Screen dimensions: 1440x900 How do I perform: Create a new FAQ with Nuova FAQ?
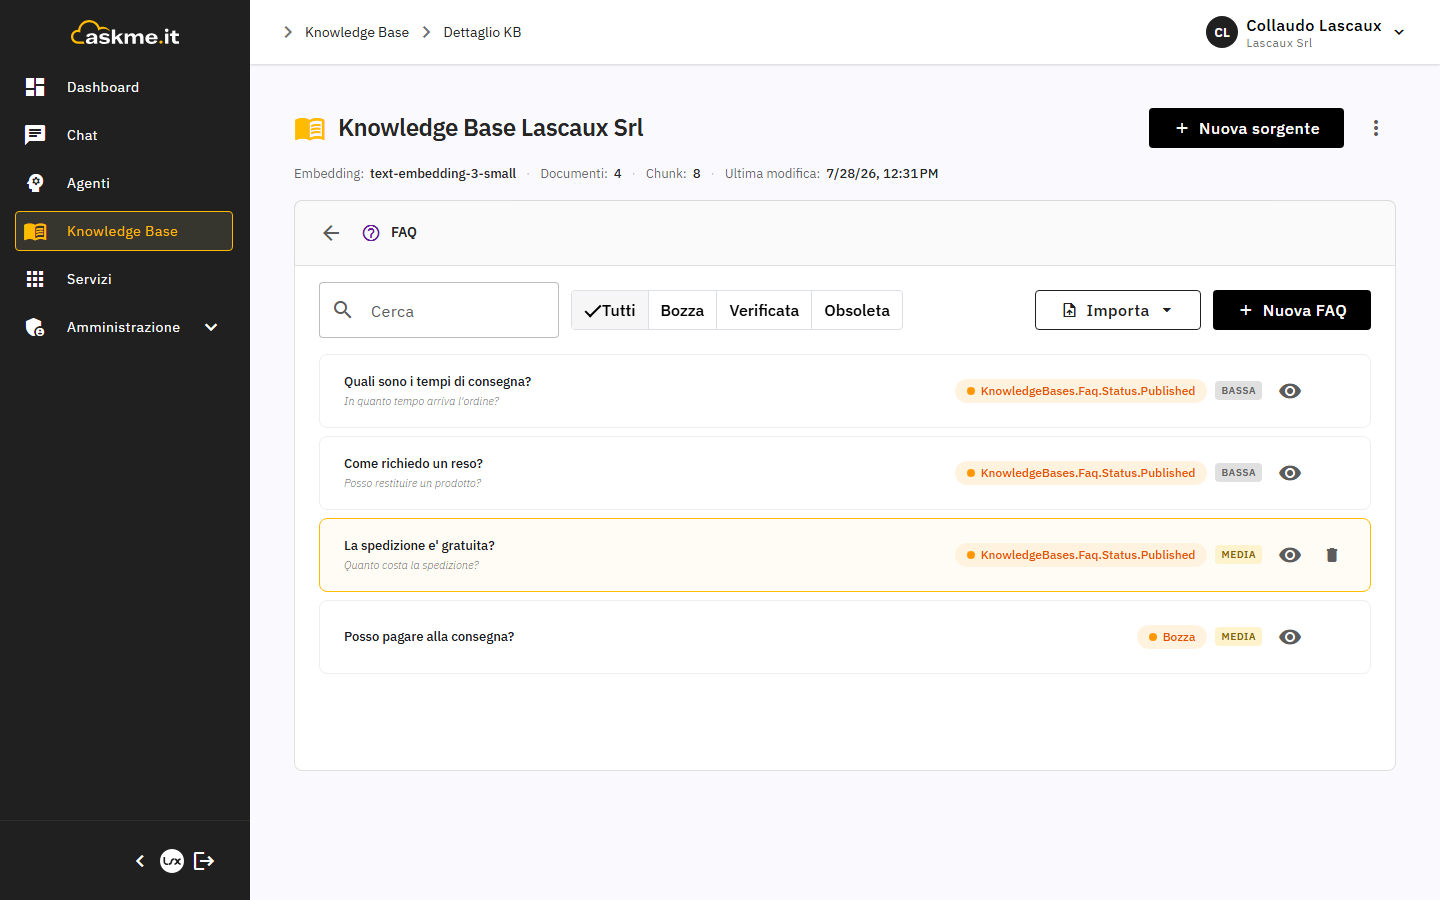pyautogui.click(x=1292, y=310)
